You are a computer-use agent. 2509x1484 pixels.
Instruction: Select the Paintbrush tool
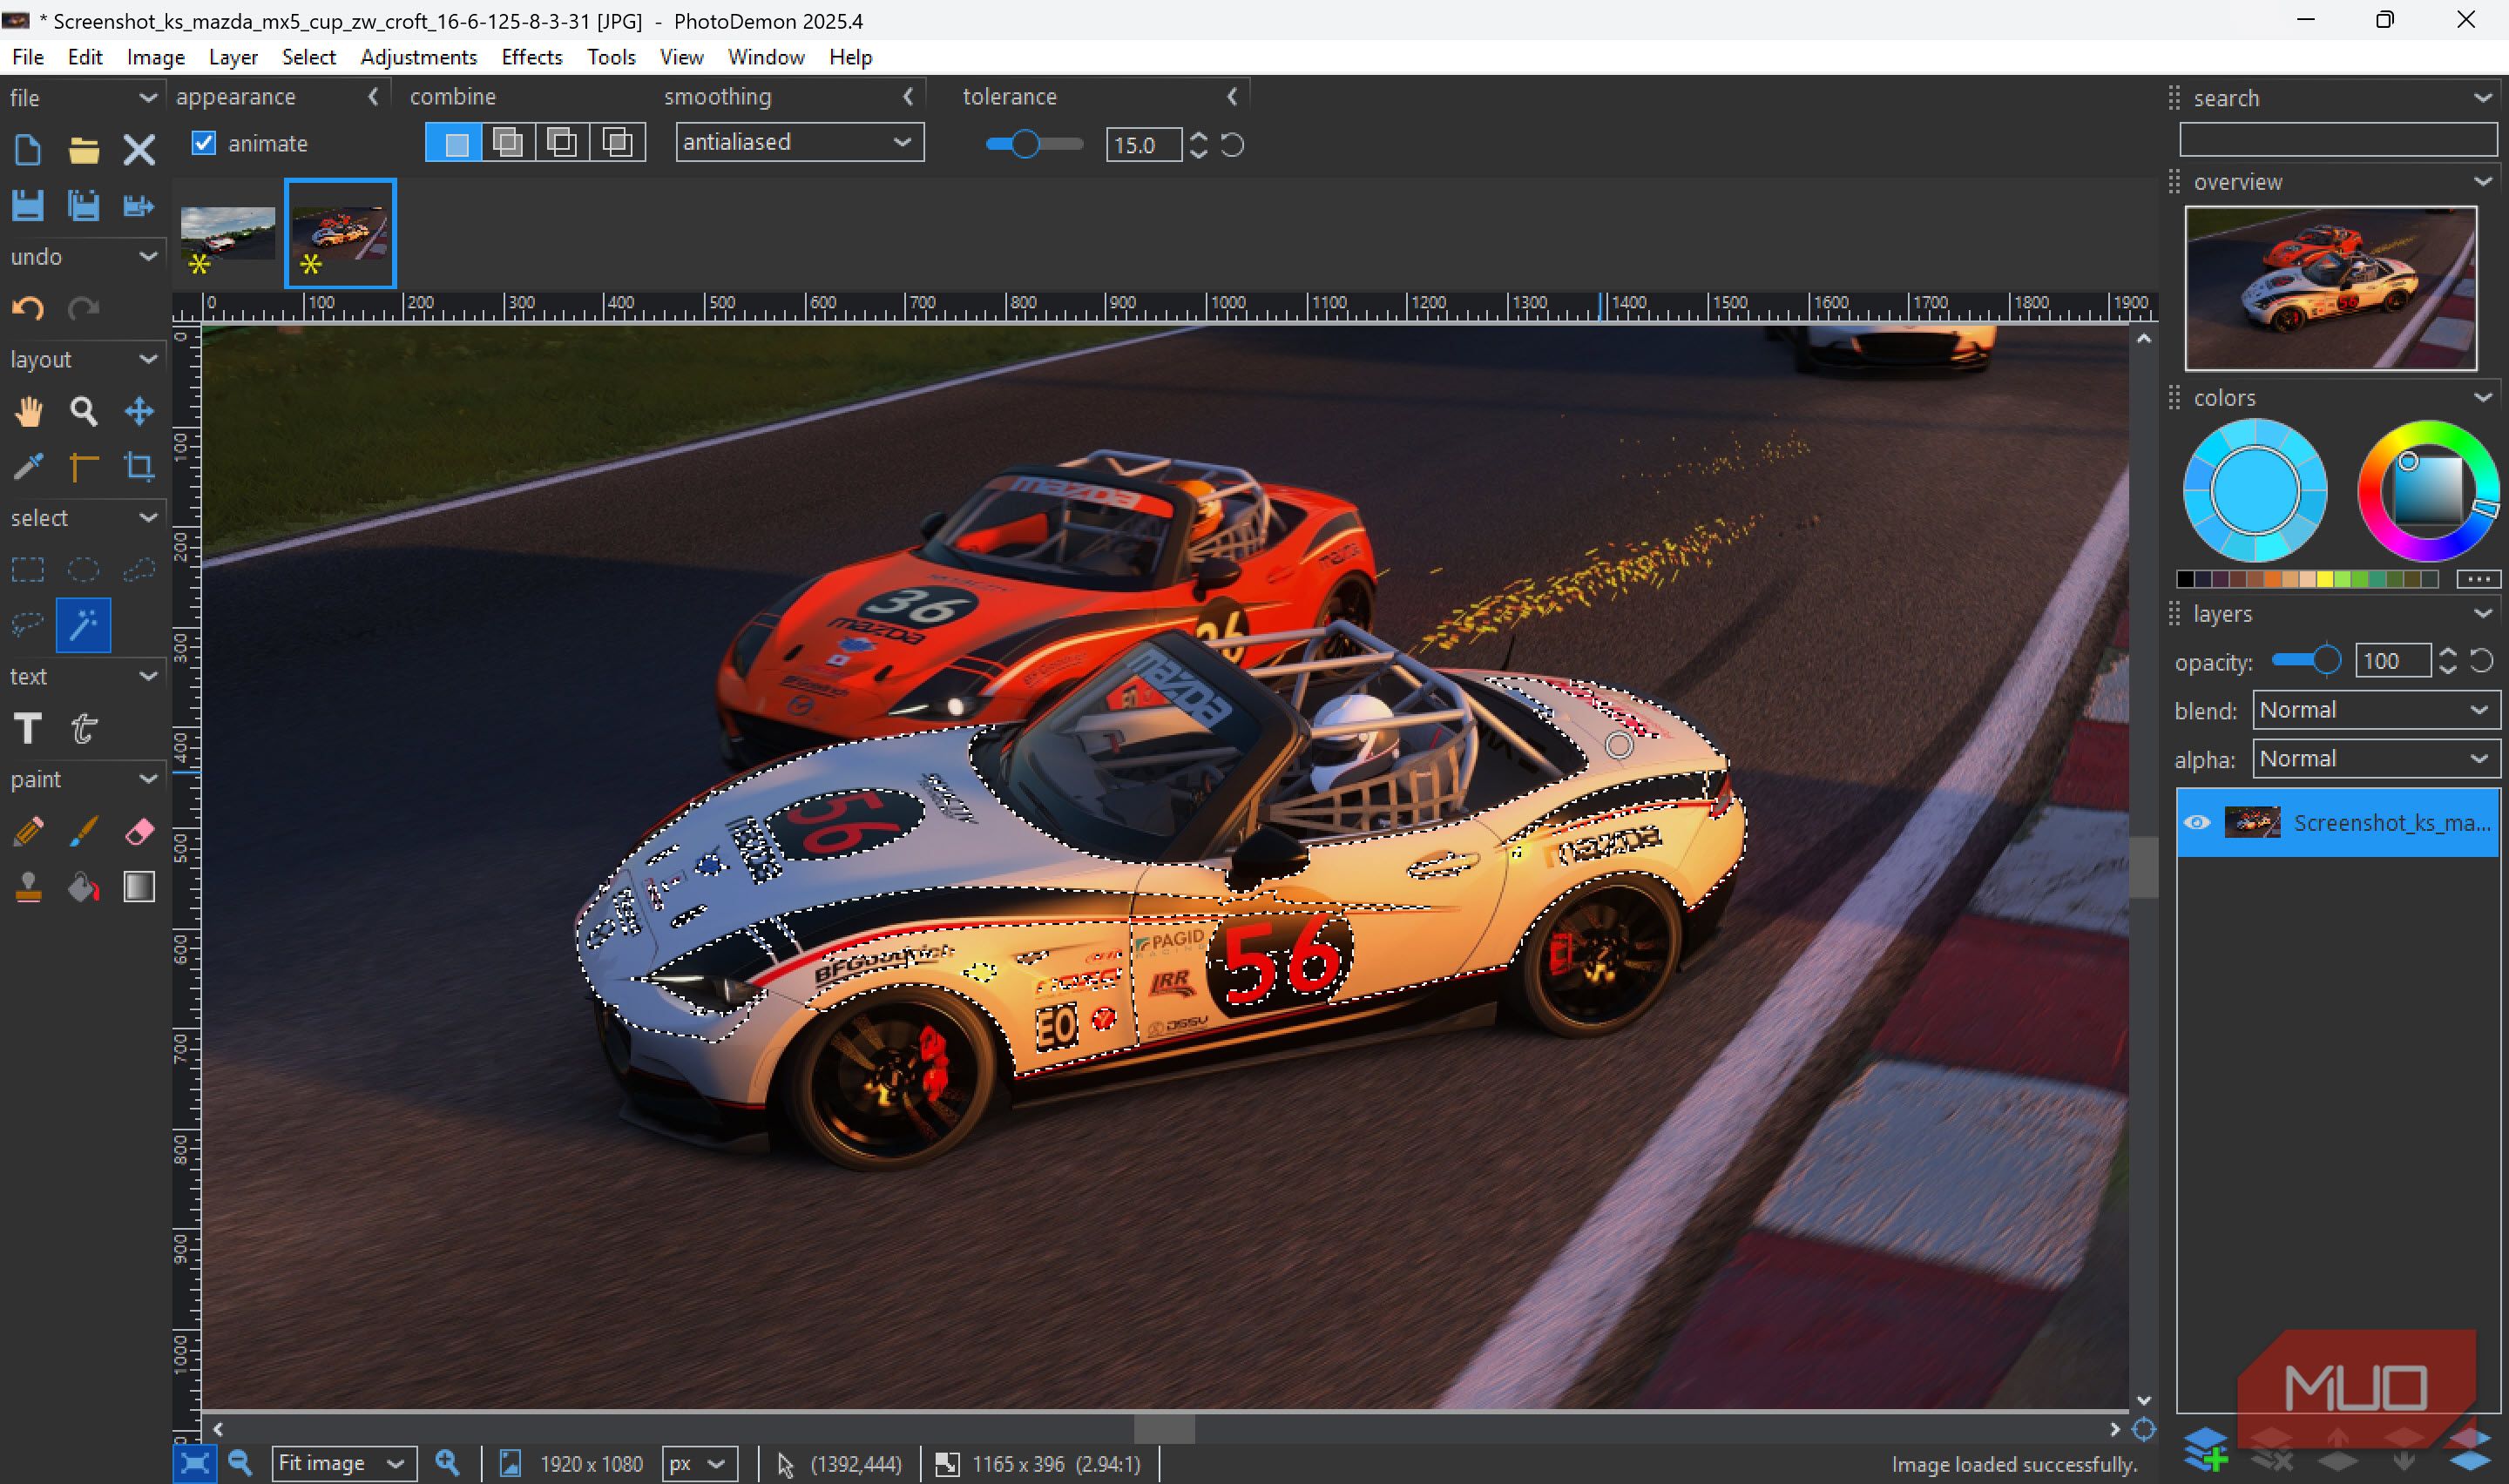pos(83,832)
